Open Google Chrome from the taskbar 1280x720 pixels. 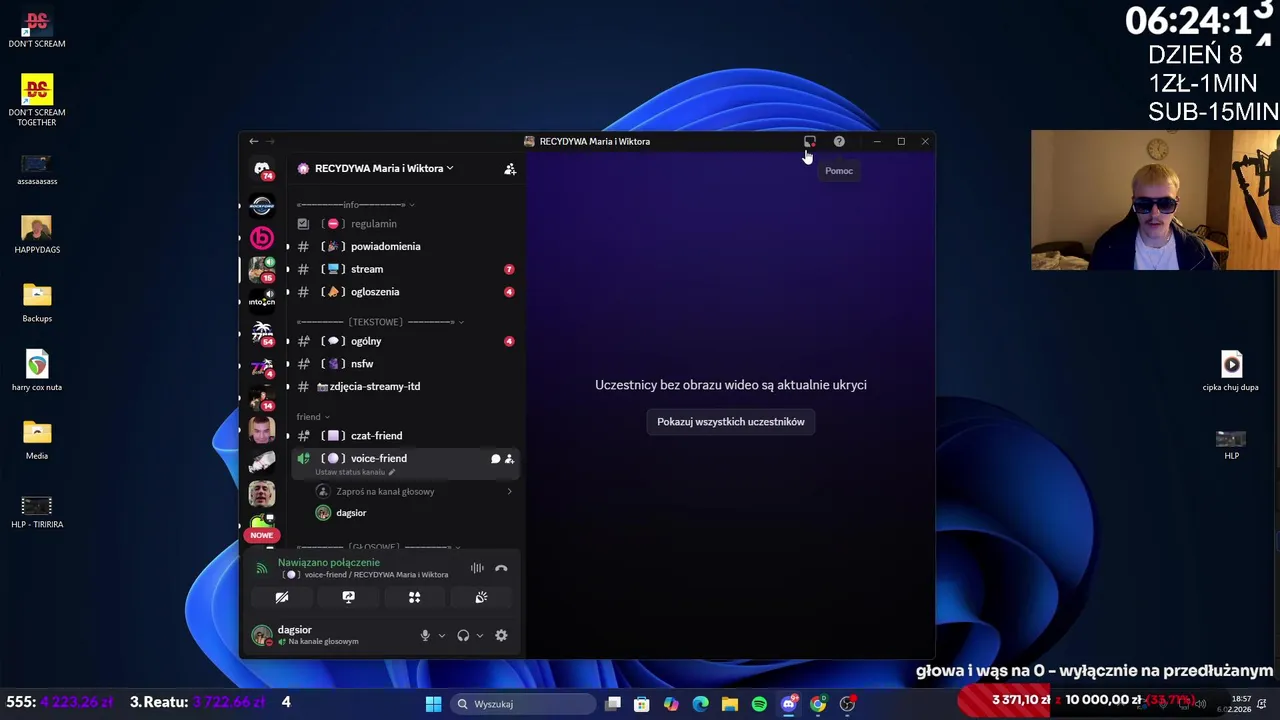point(818,704)
